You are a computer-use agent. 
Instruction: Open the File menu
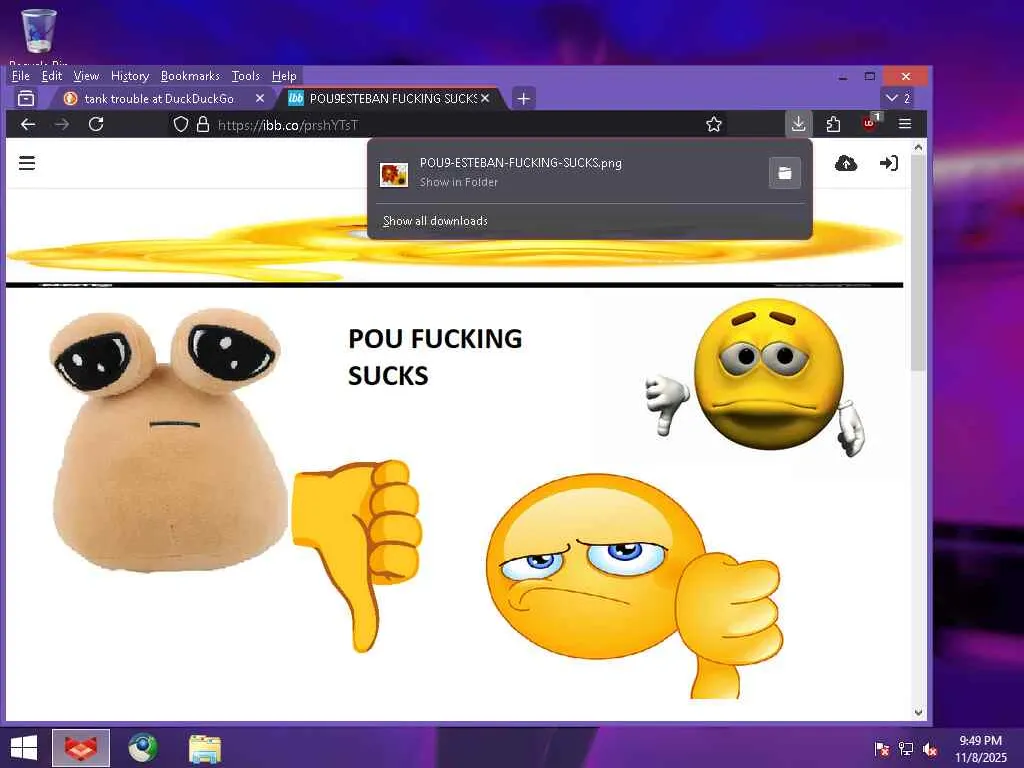tap(21, 76)
